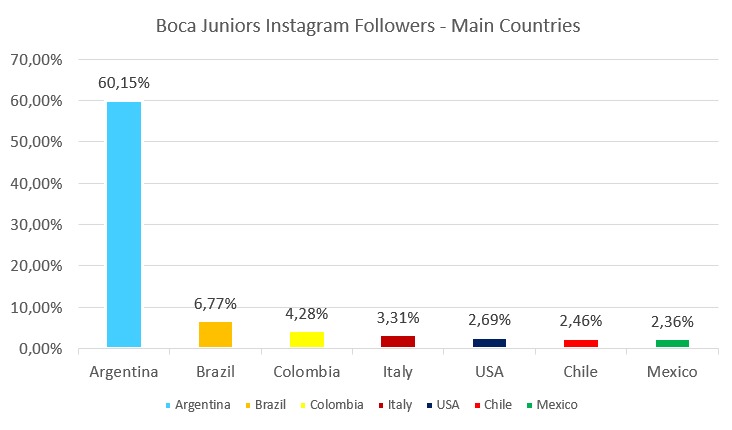Select the navy USA bar
732x430 pixels.
(490, 342)
